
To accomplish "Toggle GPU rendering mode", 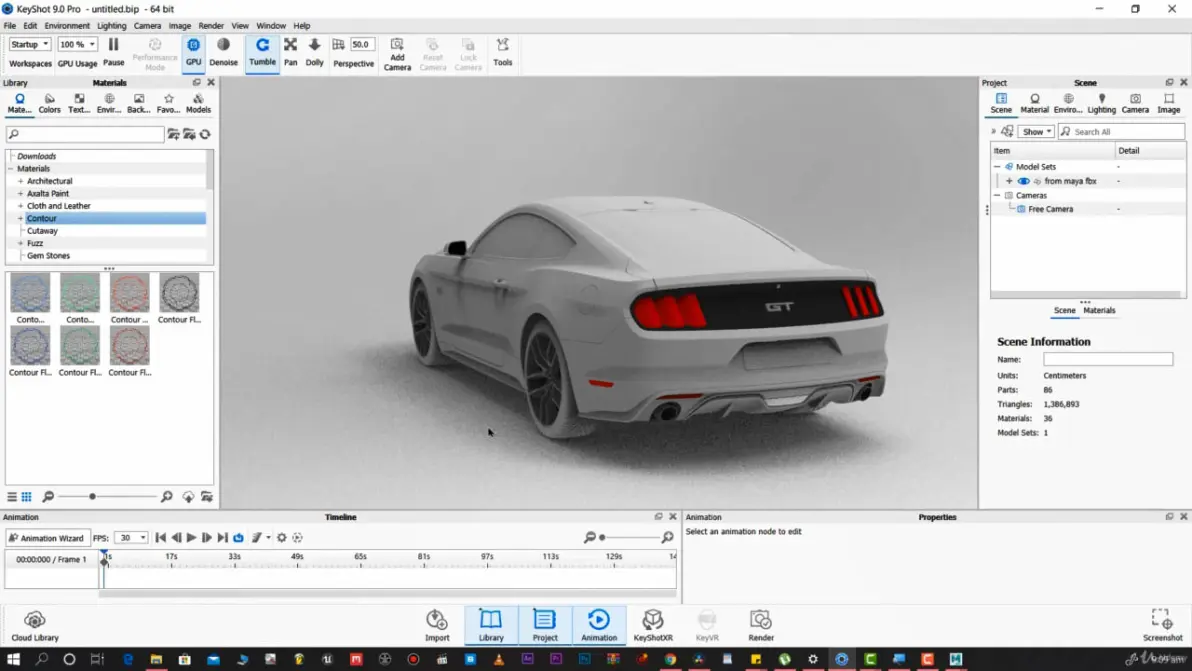I will (193, 52).
